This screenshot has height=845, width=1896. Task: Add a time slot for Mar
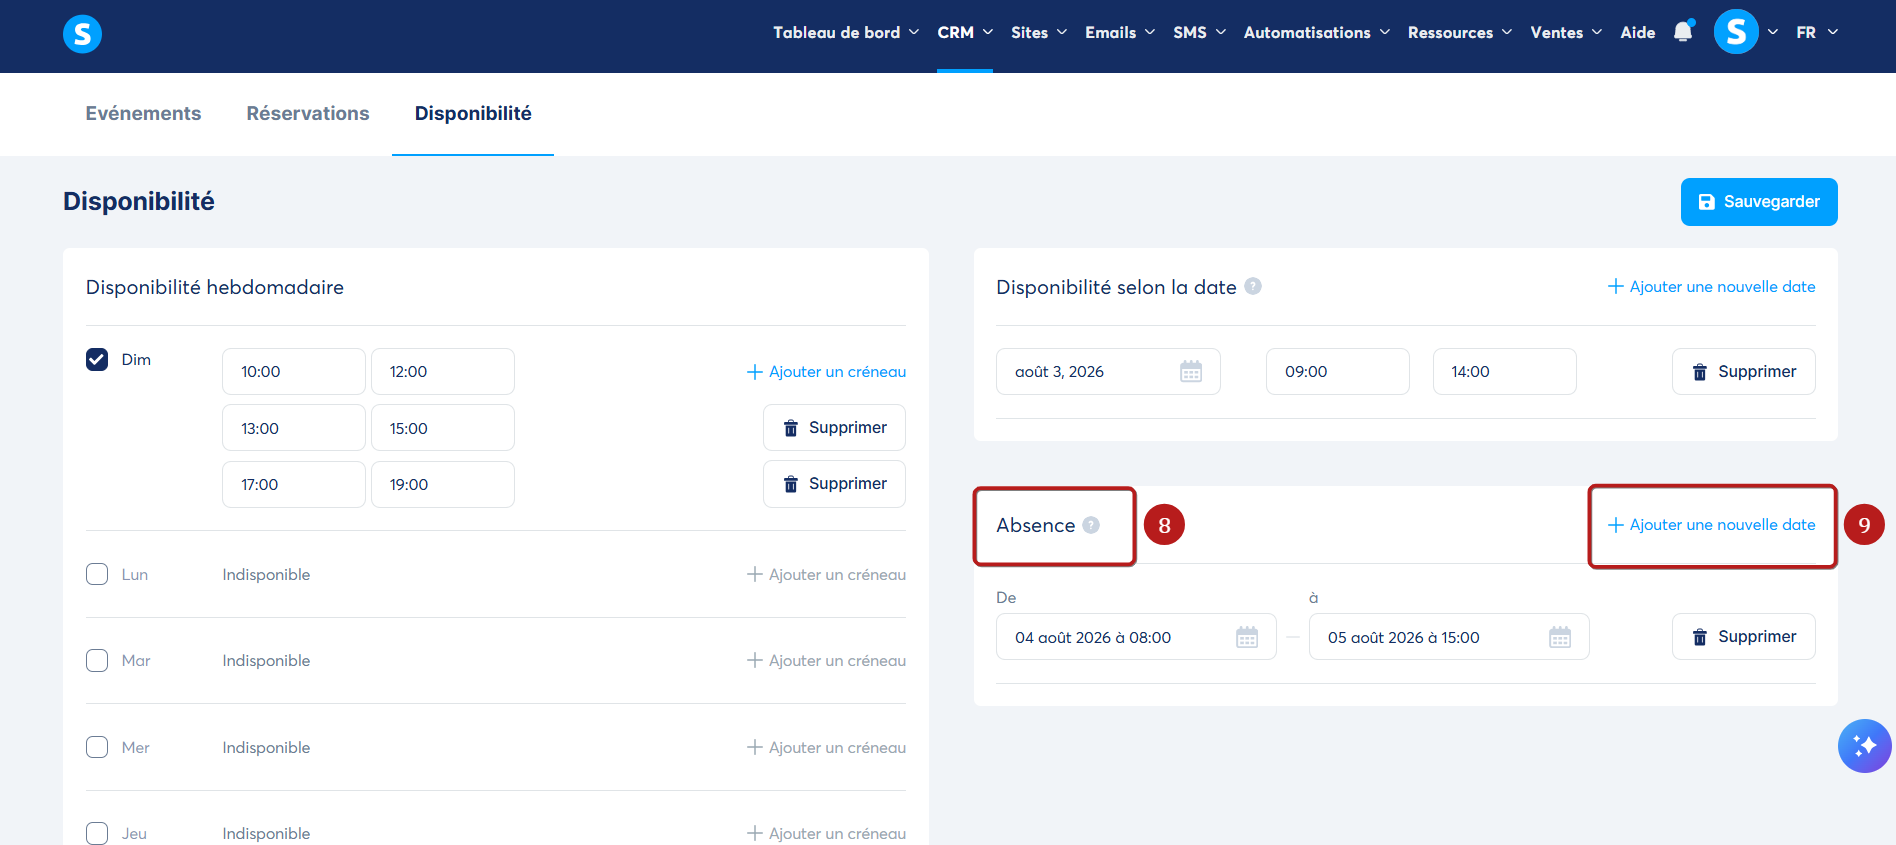click(826, 660)
